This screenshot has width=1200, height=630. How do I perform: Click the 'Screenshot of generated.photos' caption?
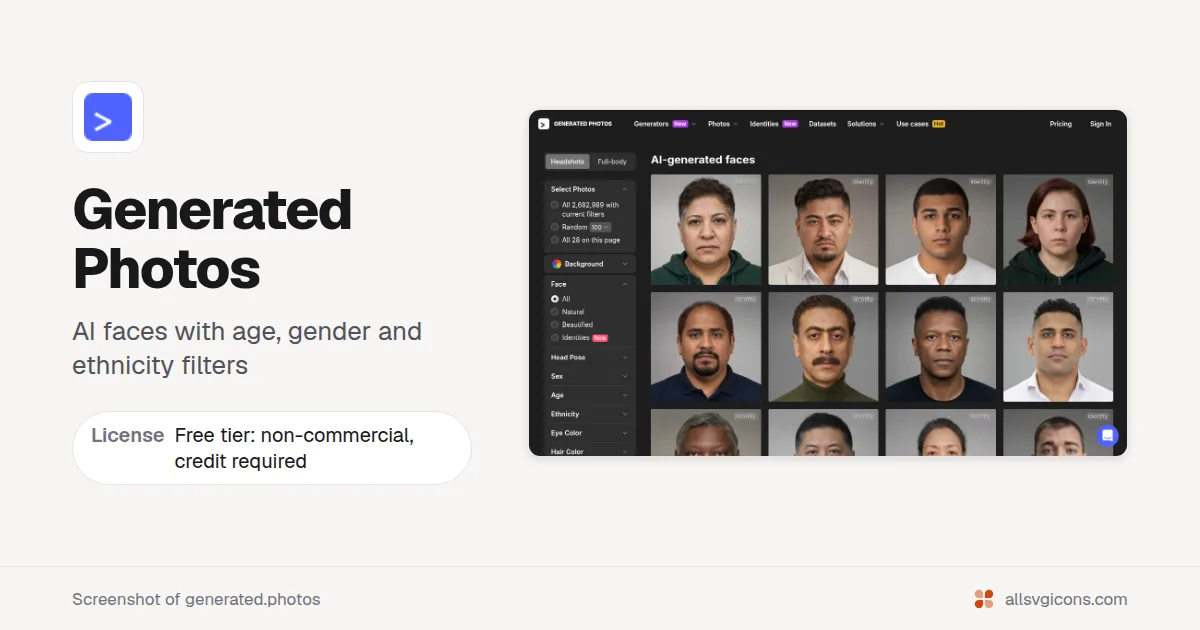[196, 600]
